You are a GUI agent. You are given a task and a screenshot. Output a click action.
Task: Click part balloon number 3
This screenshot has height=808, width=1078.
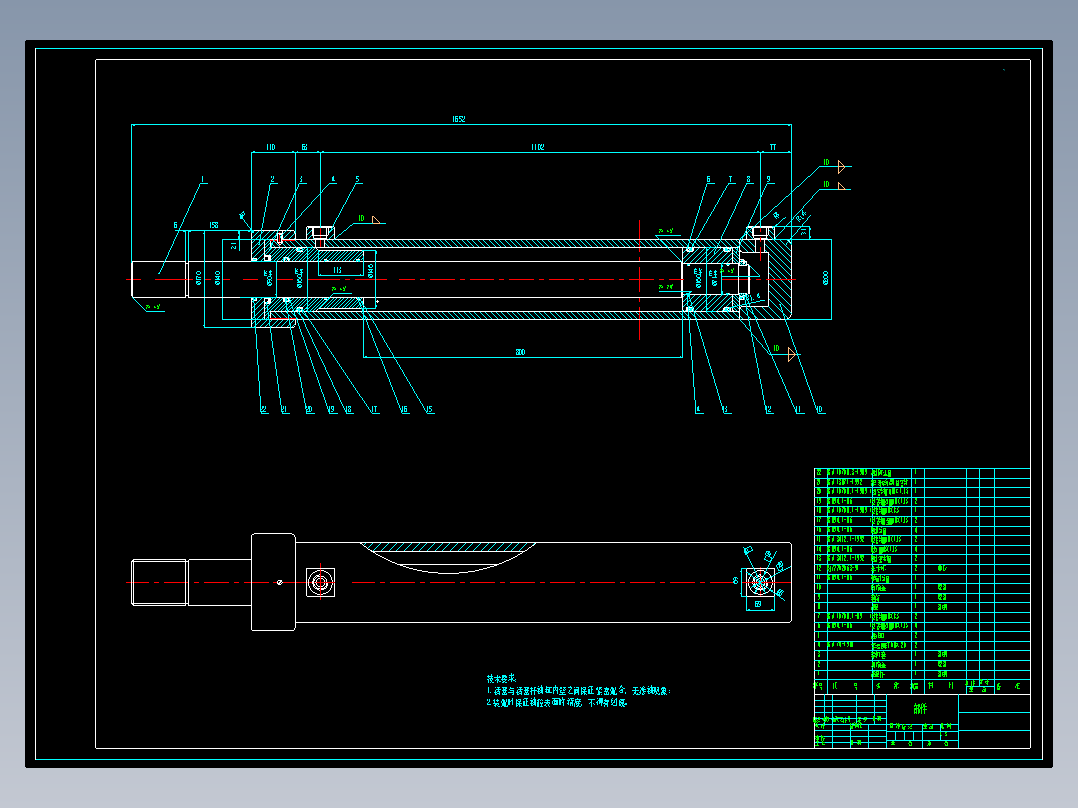(300, 179)
